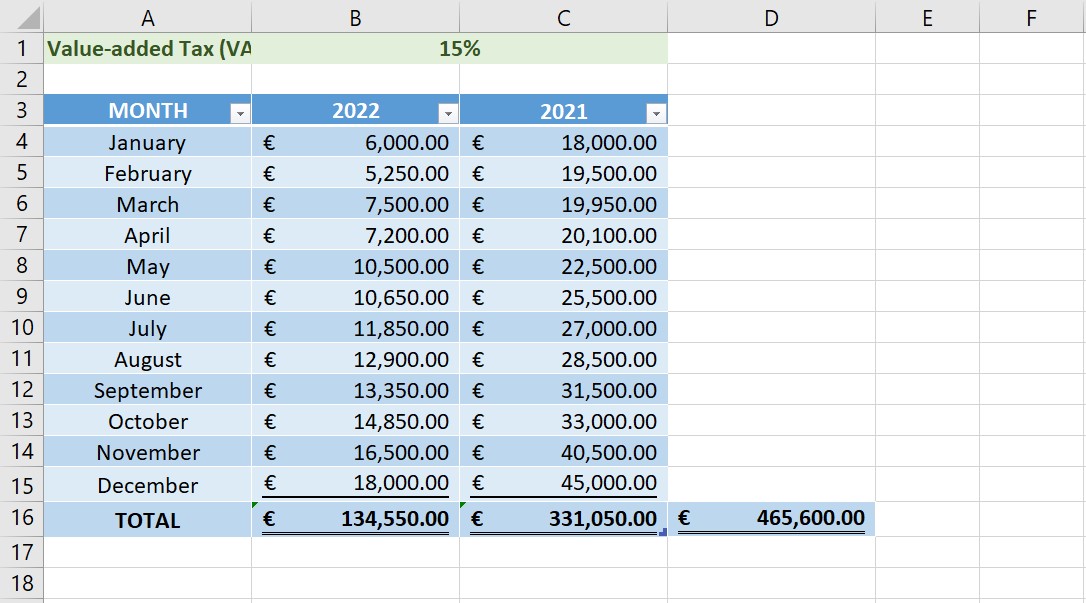
Task: Select the 12,900.00 August 2022 value
Action: [355, 359]
